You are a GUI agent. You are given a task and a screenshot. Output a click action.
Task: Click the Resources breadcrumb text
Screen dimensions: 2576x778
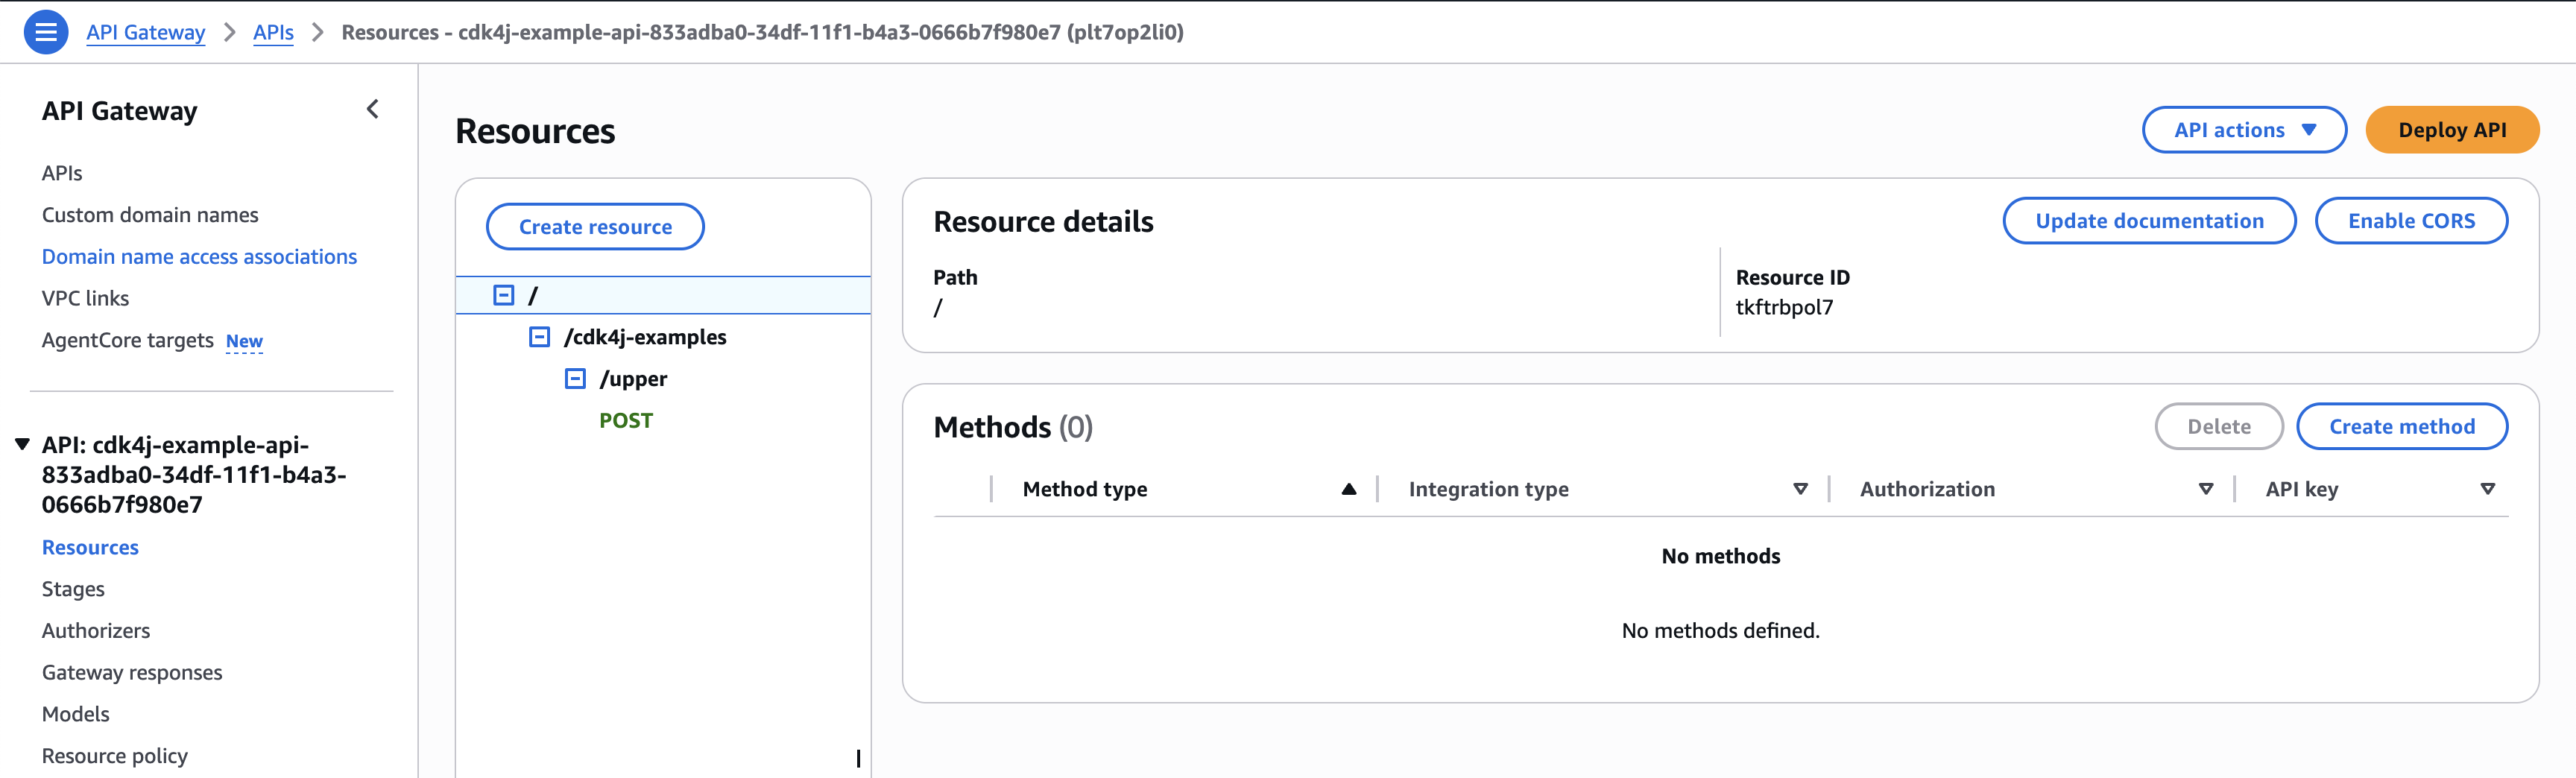coord(762,32)
